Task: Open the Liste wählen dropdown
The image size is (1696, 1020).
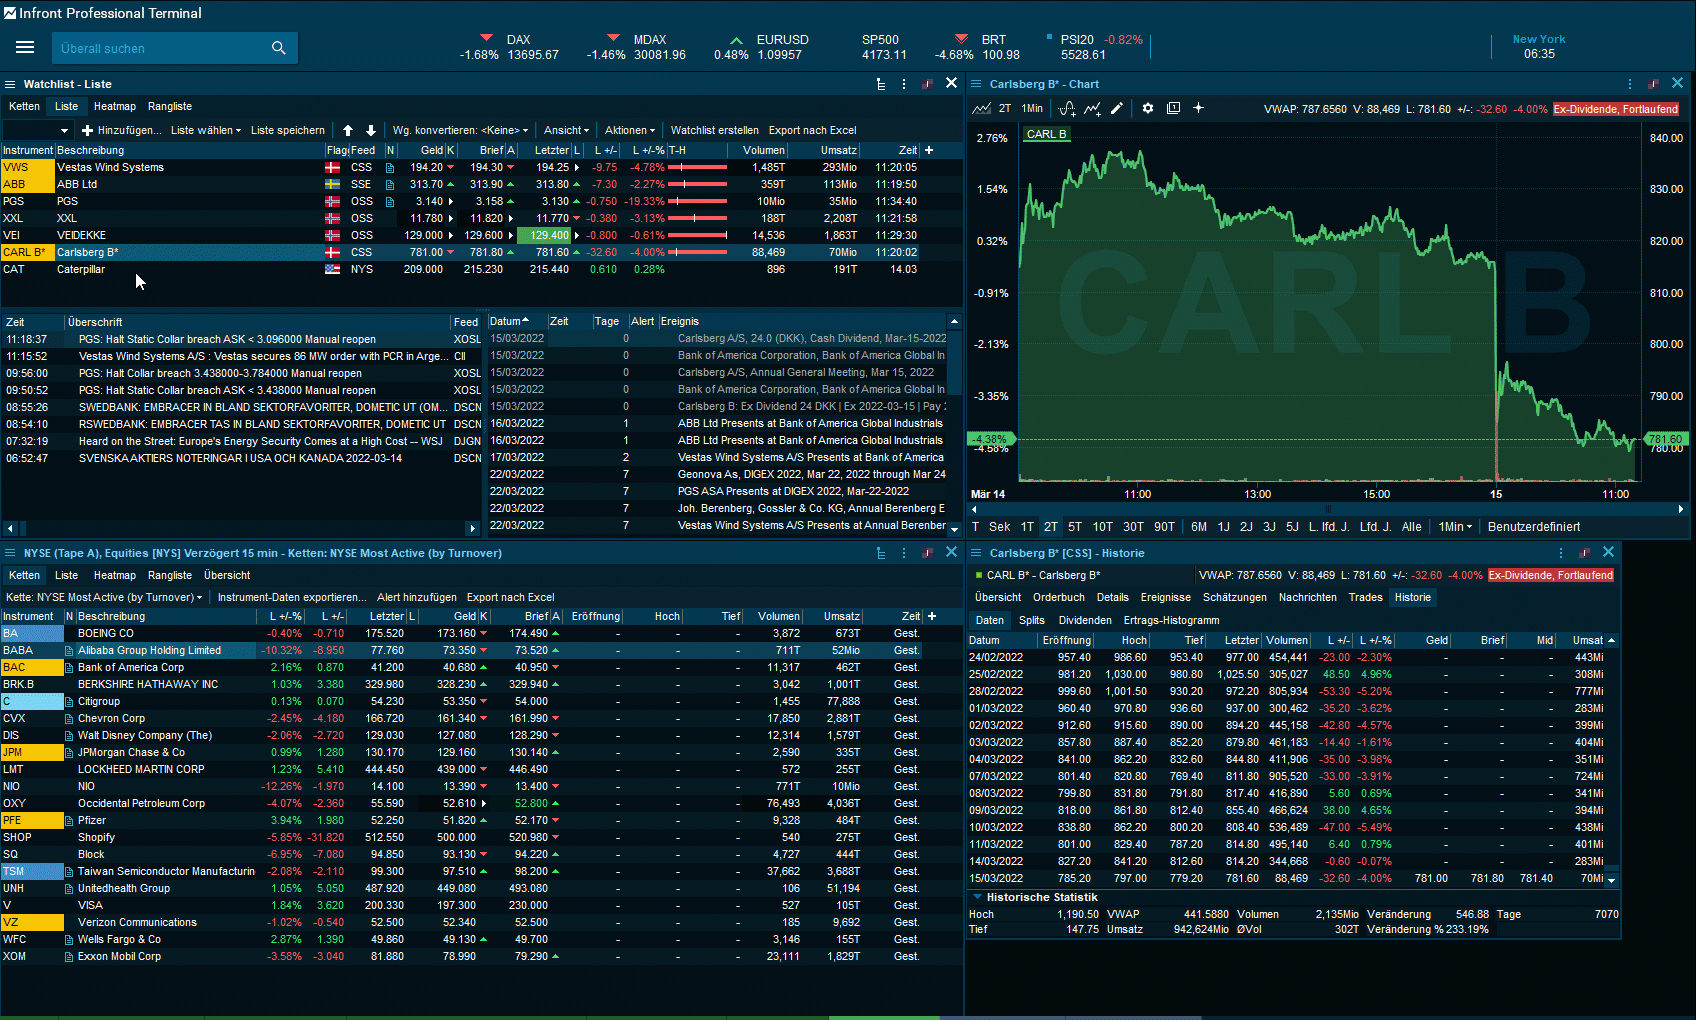Action: pyautogui.click(x=206, y=130)
